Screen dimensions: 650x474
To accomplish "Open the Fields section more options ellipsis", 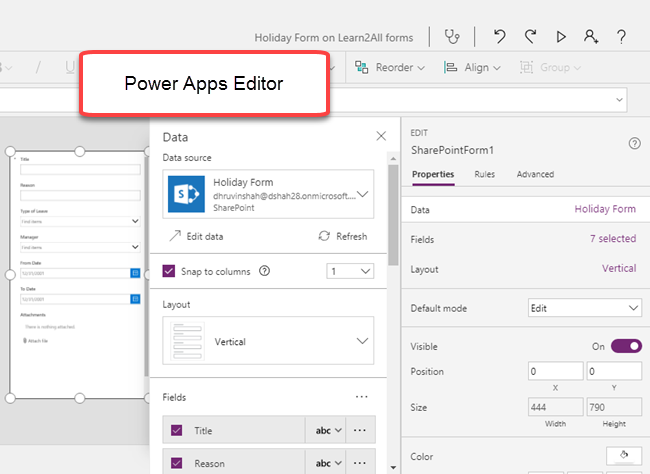I will 361,397.
